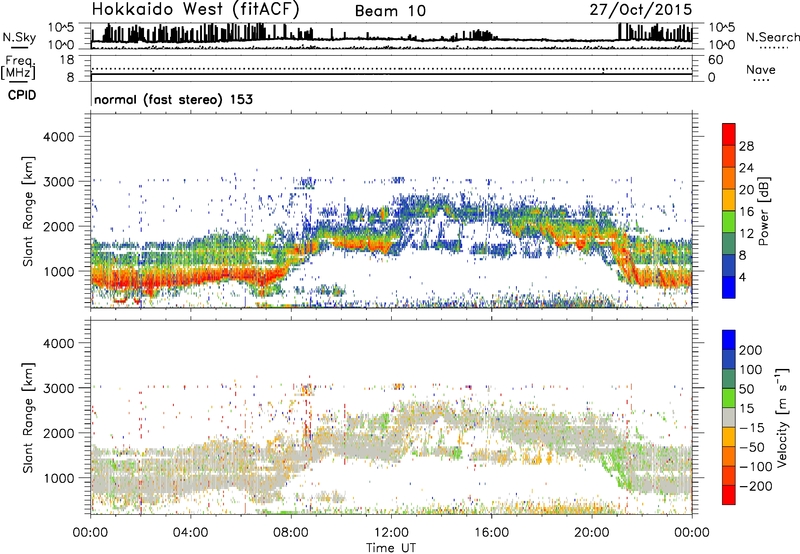Click the 'Power [dB]' color bar title
This screenshot has width=800, height=554.
(764, 211)
